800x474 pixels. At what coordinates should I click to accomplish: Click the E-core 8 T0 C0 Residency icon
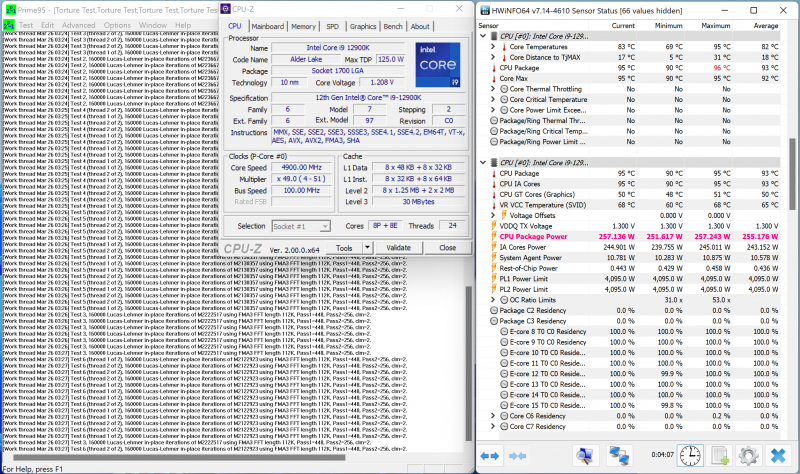point(504,332)
